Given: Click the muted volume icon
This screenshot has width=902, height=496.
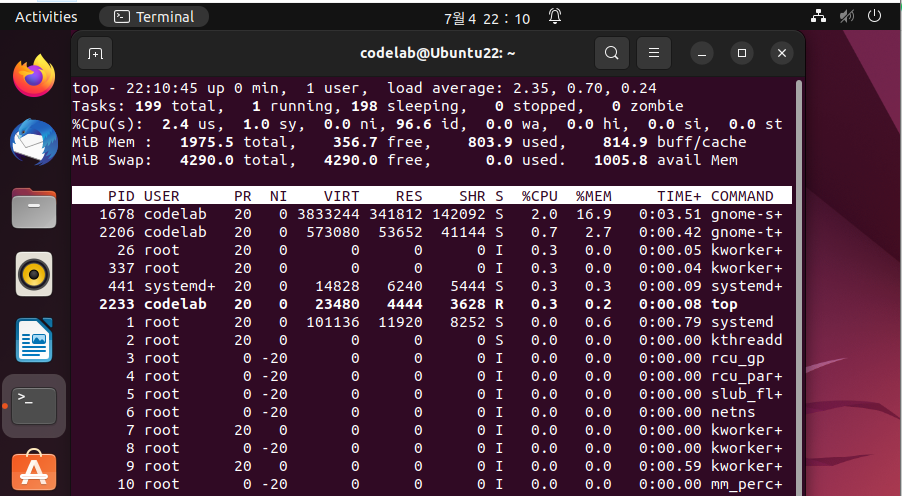Looking at the screenshot, I should point(847,16).
